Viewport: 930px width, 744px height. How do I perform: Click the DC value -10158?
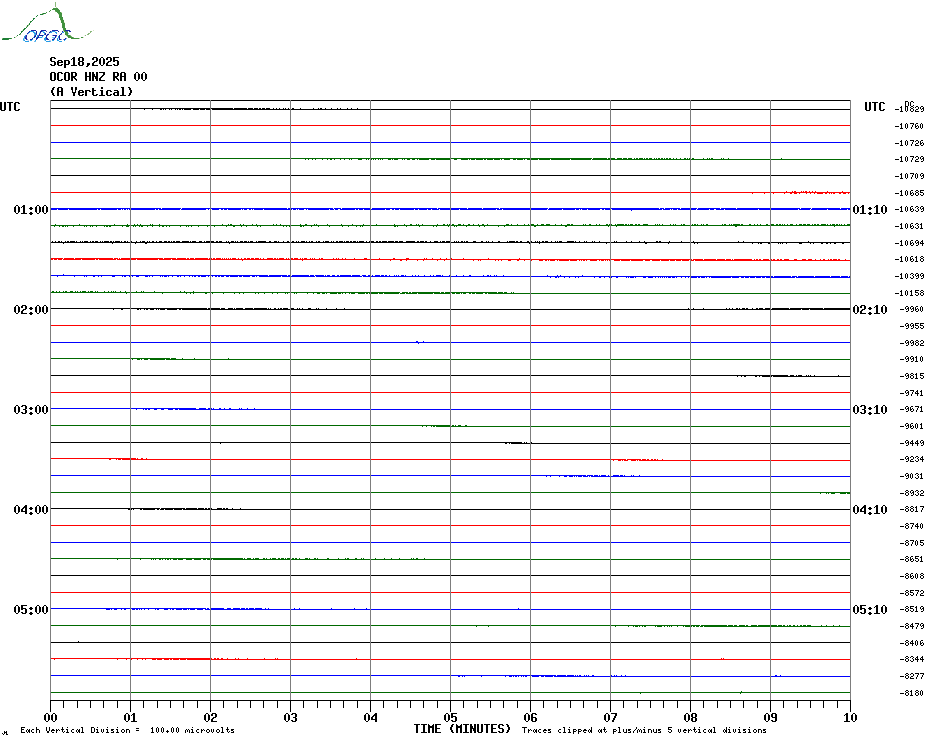pyautogui.click(x=909, y=293)
